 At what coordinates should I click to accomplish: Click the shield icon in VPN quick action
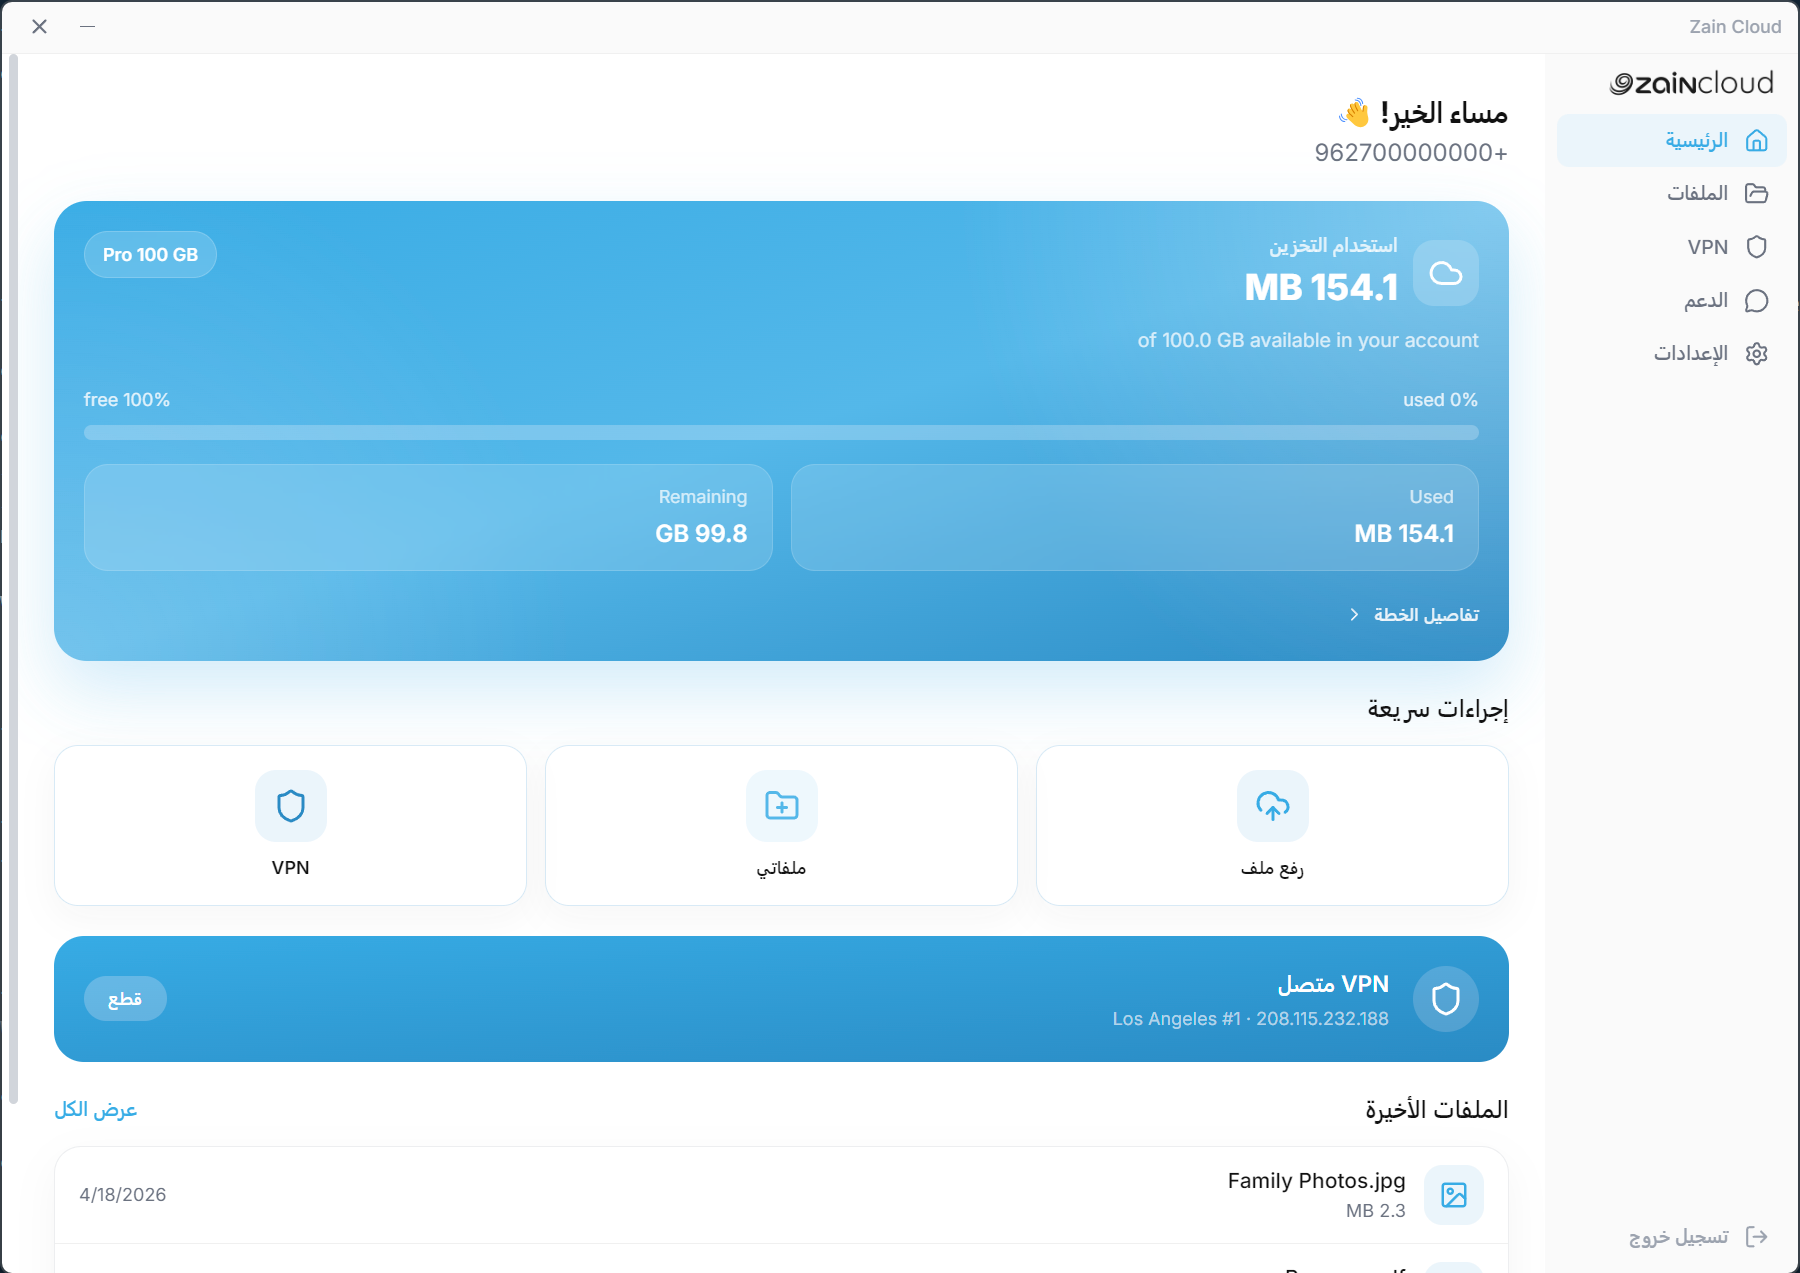click(x=290, y=806)
